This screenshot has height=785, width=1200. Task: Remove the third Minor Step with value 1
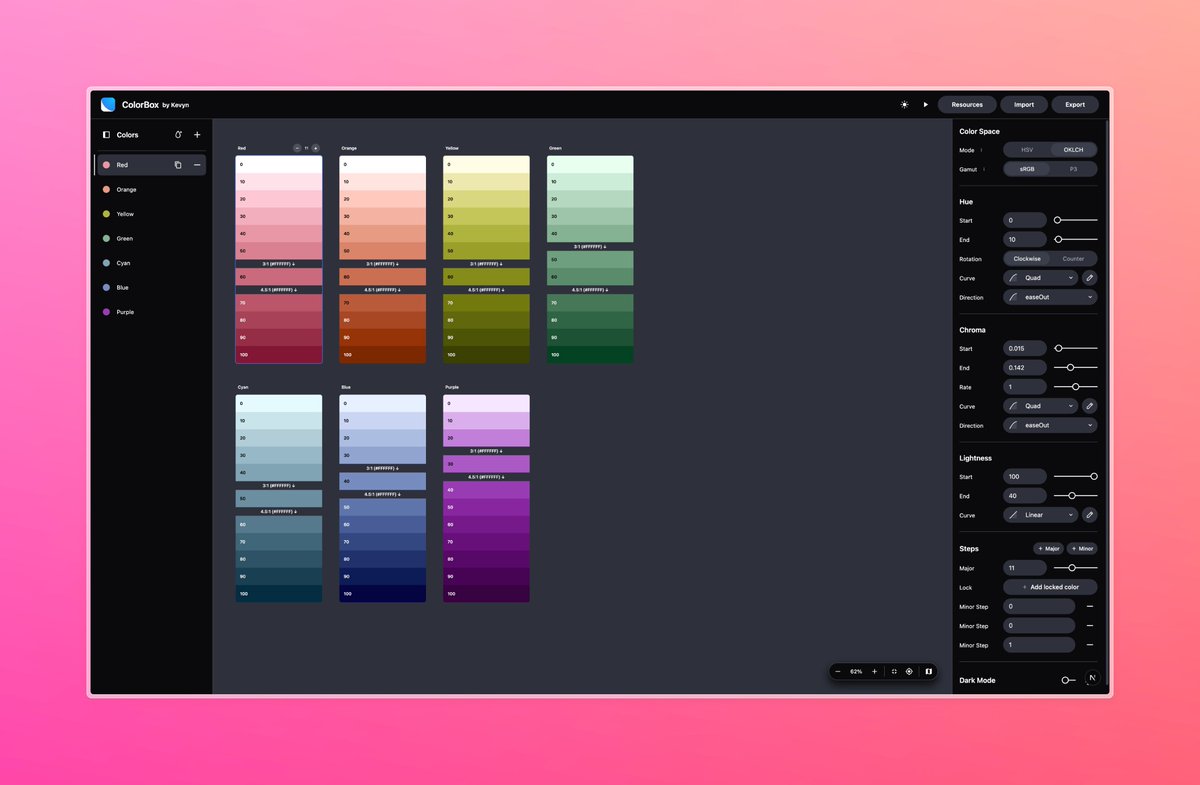click(x=1090, y=645)
